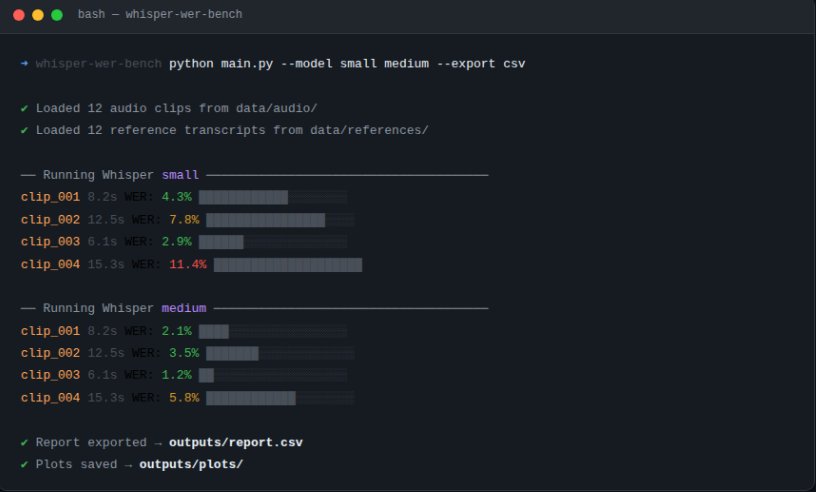Click the 'Plots saved' text

pos(76,464)
